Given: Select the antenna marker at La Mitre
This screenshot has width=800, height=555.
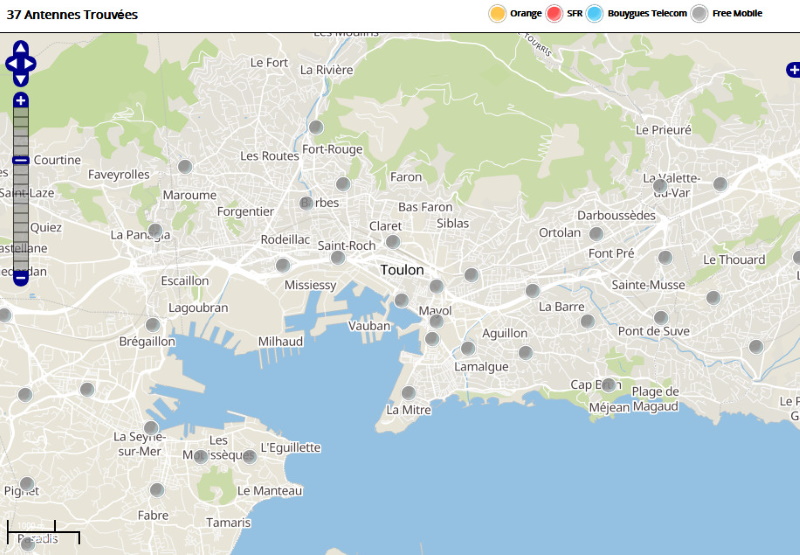Looking at the screenshot, I should (408, 392).
